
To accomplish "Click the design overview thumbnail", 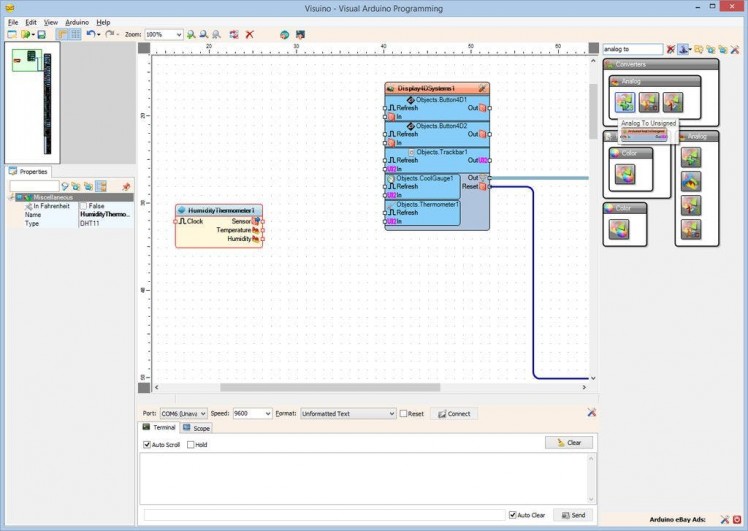I will point(33,100).
